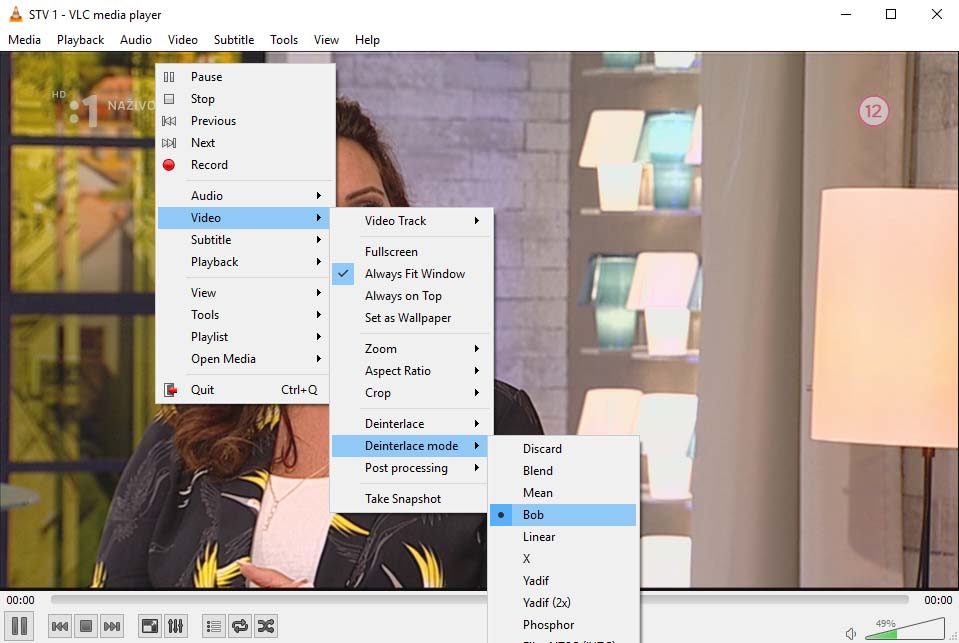
Task: Toggle loop mode icon
Action: click(x=240, y=626)
